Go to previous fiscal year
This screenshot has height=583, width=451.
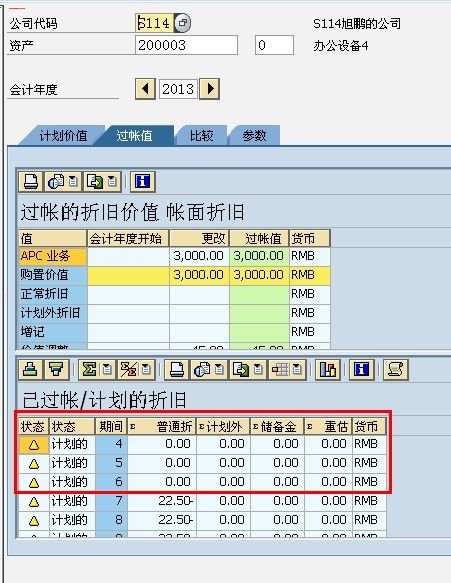pos(145,89)
